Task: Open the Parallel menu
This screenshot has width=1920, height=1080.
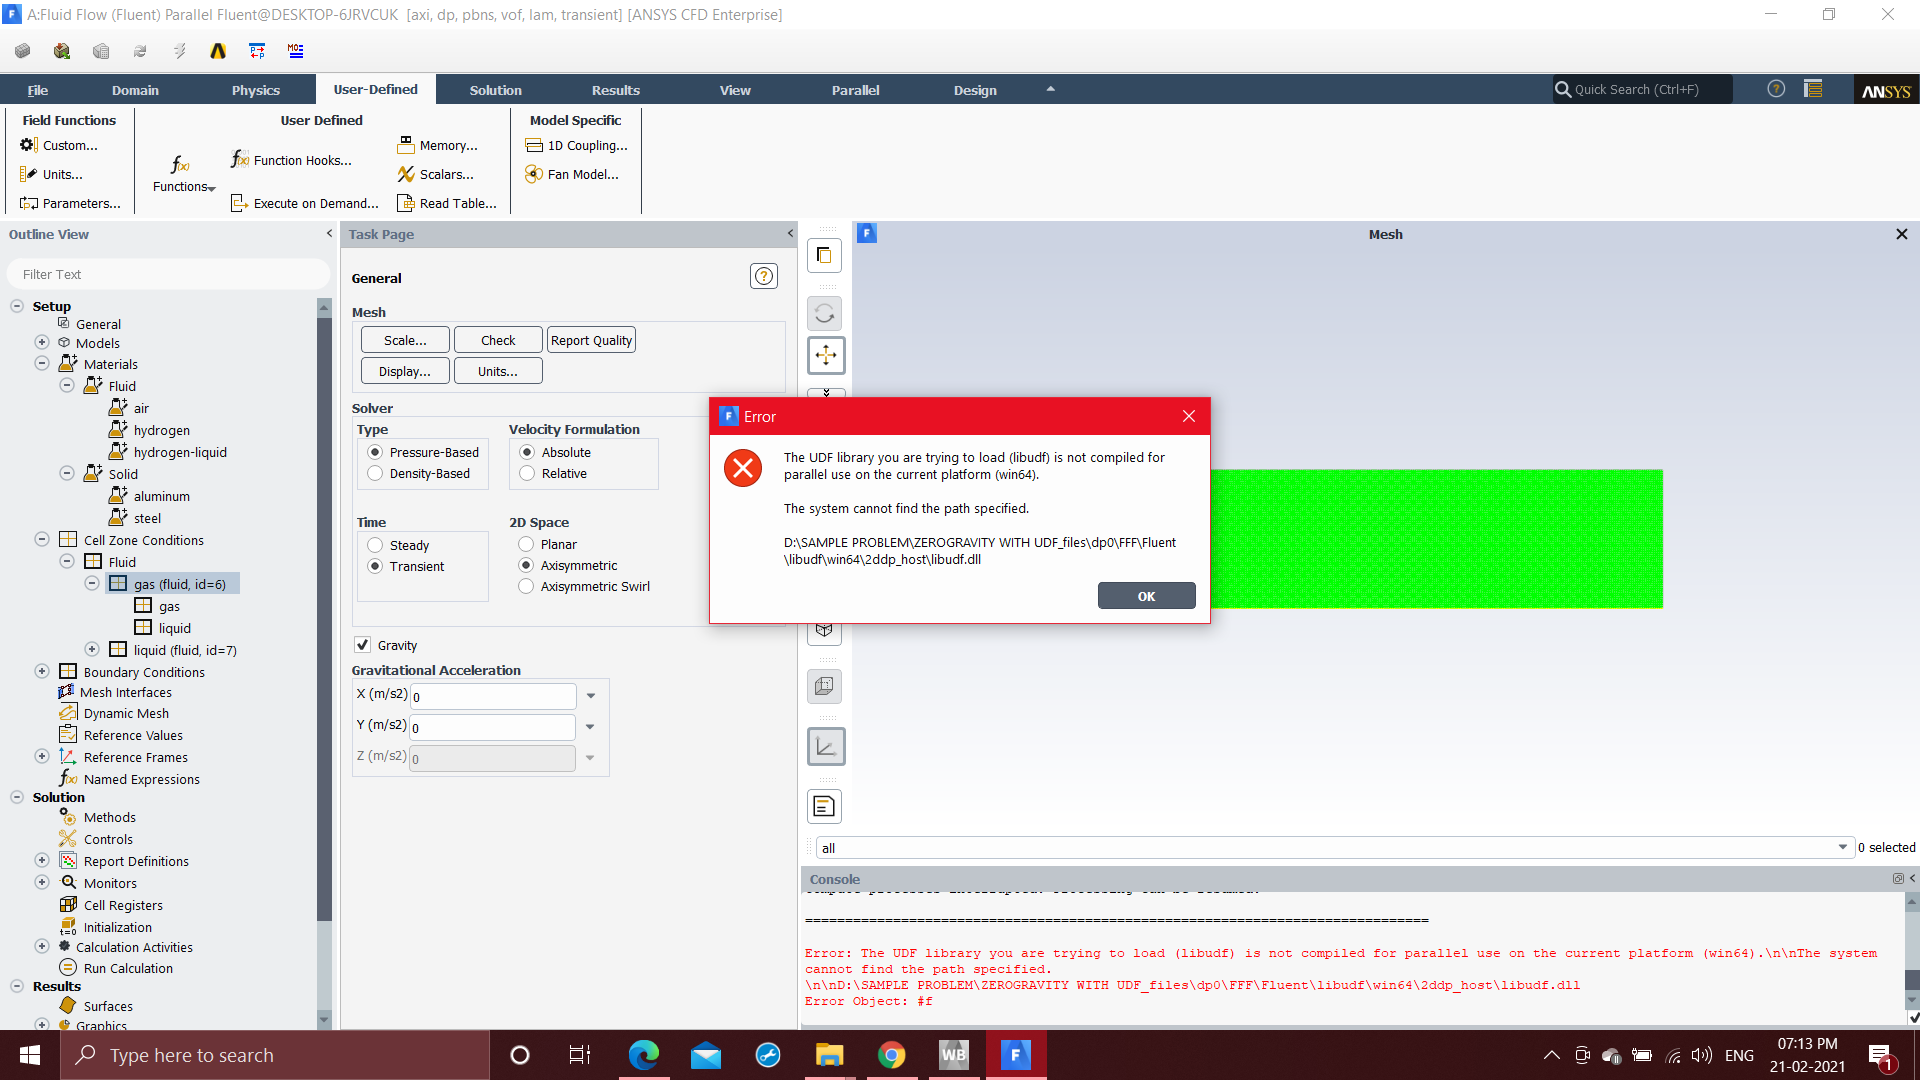Action: (x=855, y=89)
